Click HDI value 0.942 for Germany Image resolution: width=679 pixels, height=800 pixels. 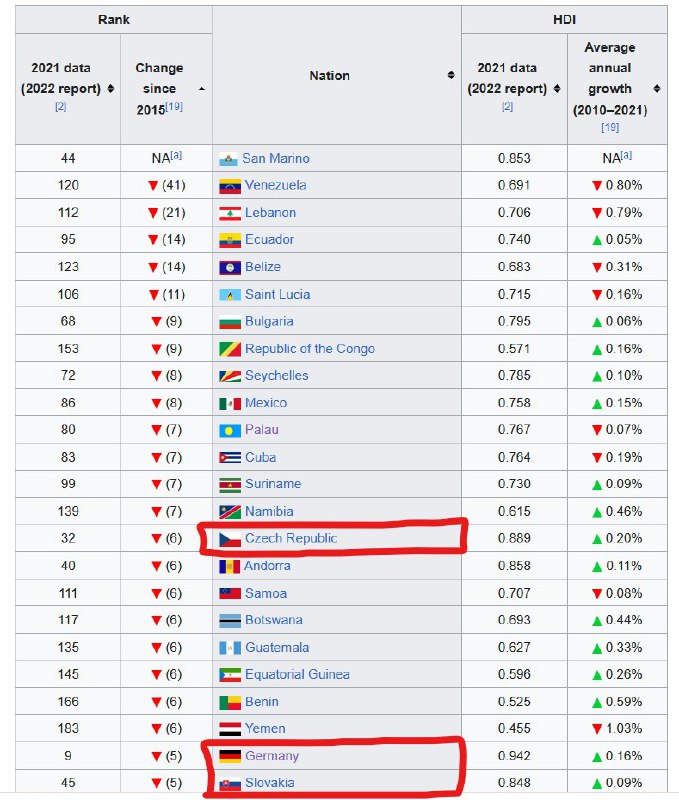coord(514,756)
